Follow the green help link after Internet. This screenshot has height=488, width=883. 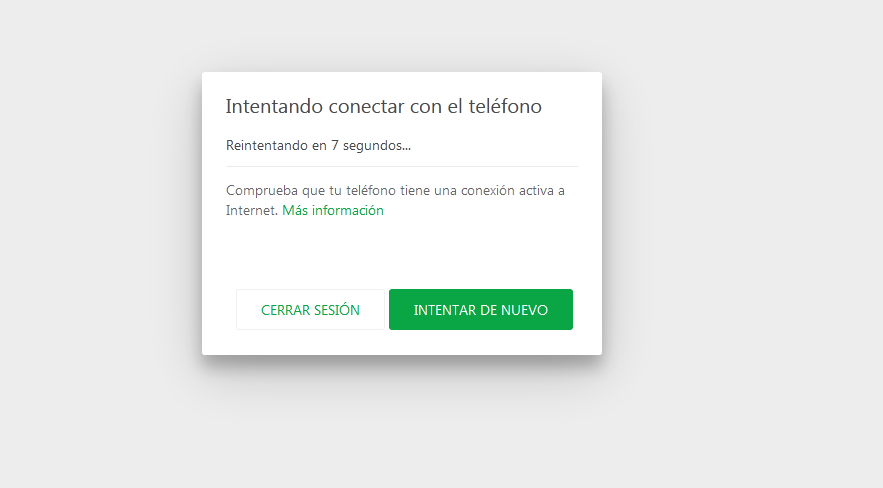(x=333, y=211)
